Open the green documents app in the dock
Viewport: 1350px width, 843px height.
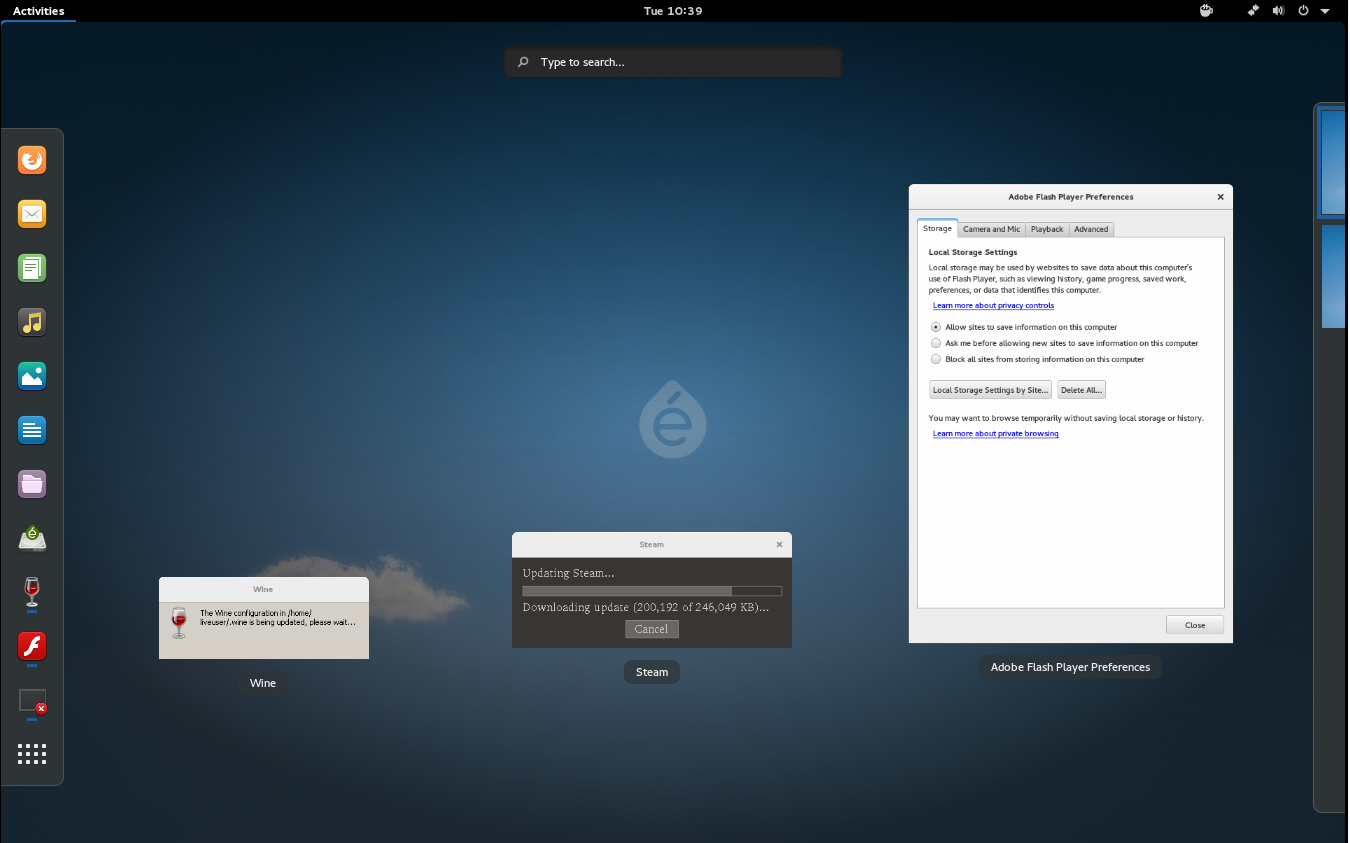[32, 268]
